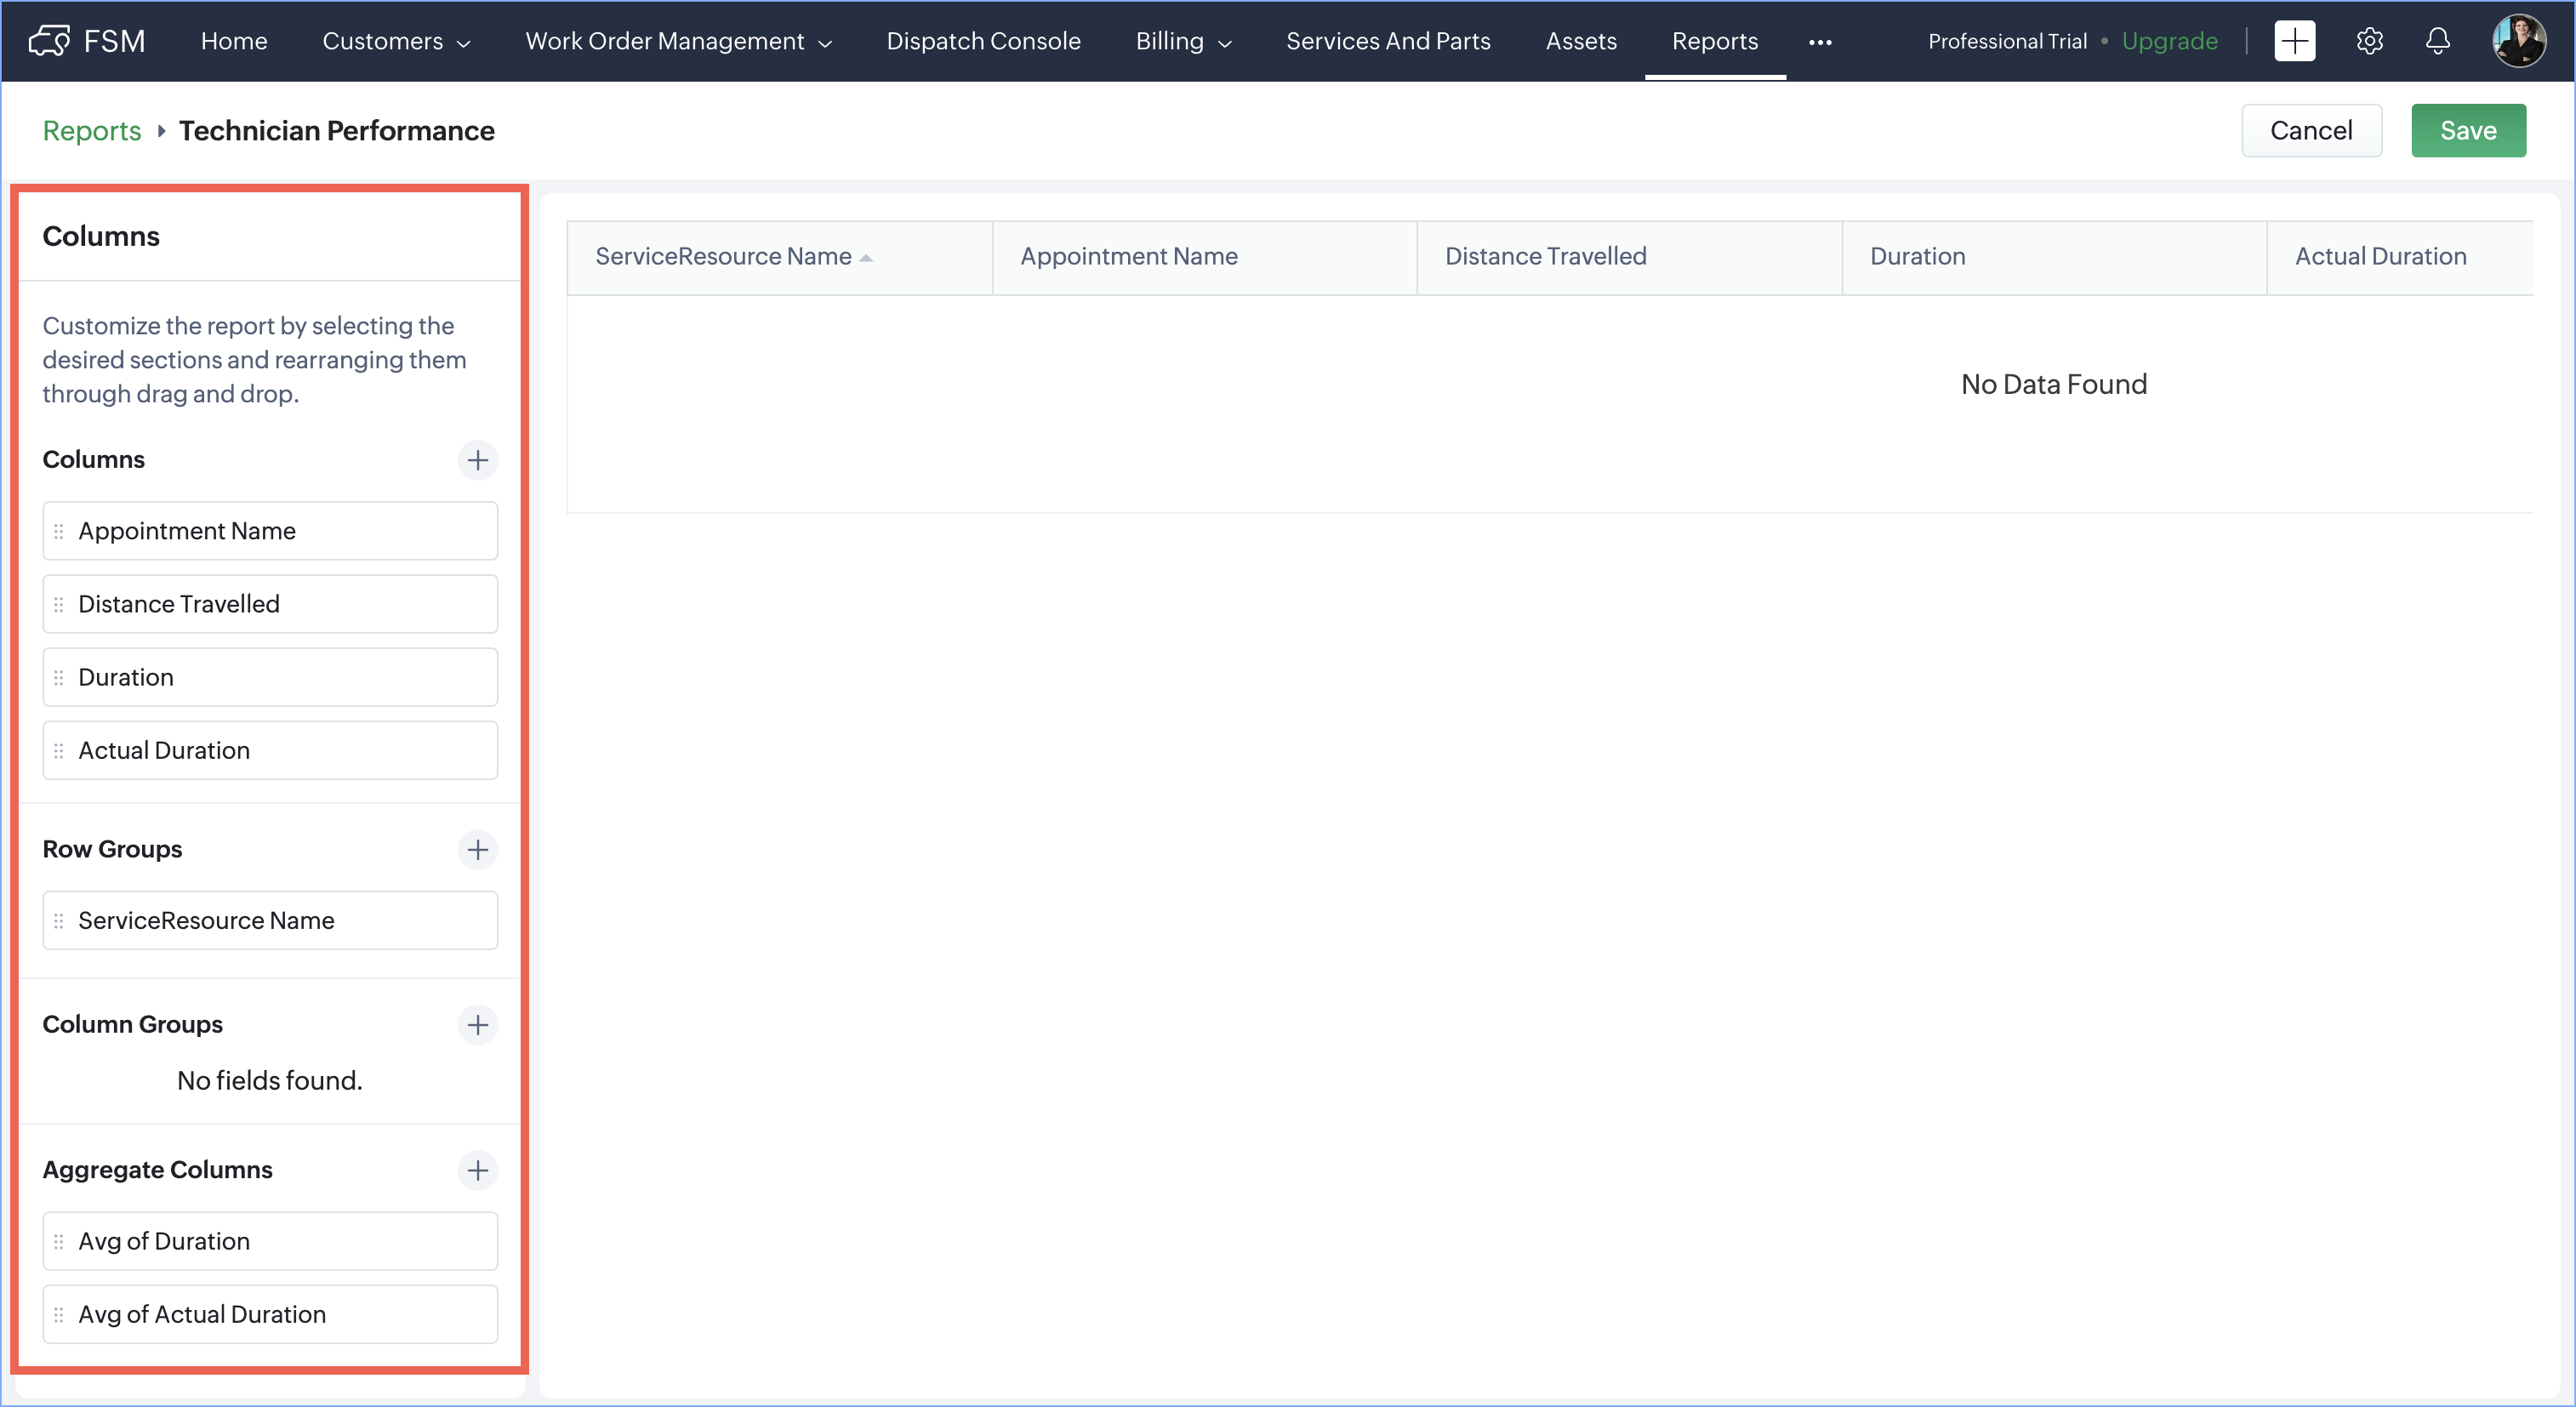Click the Reports breadcrumb link

coord(92,131)
